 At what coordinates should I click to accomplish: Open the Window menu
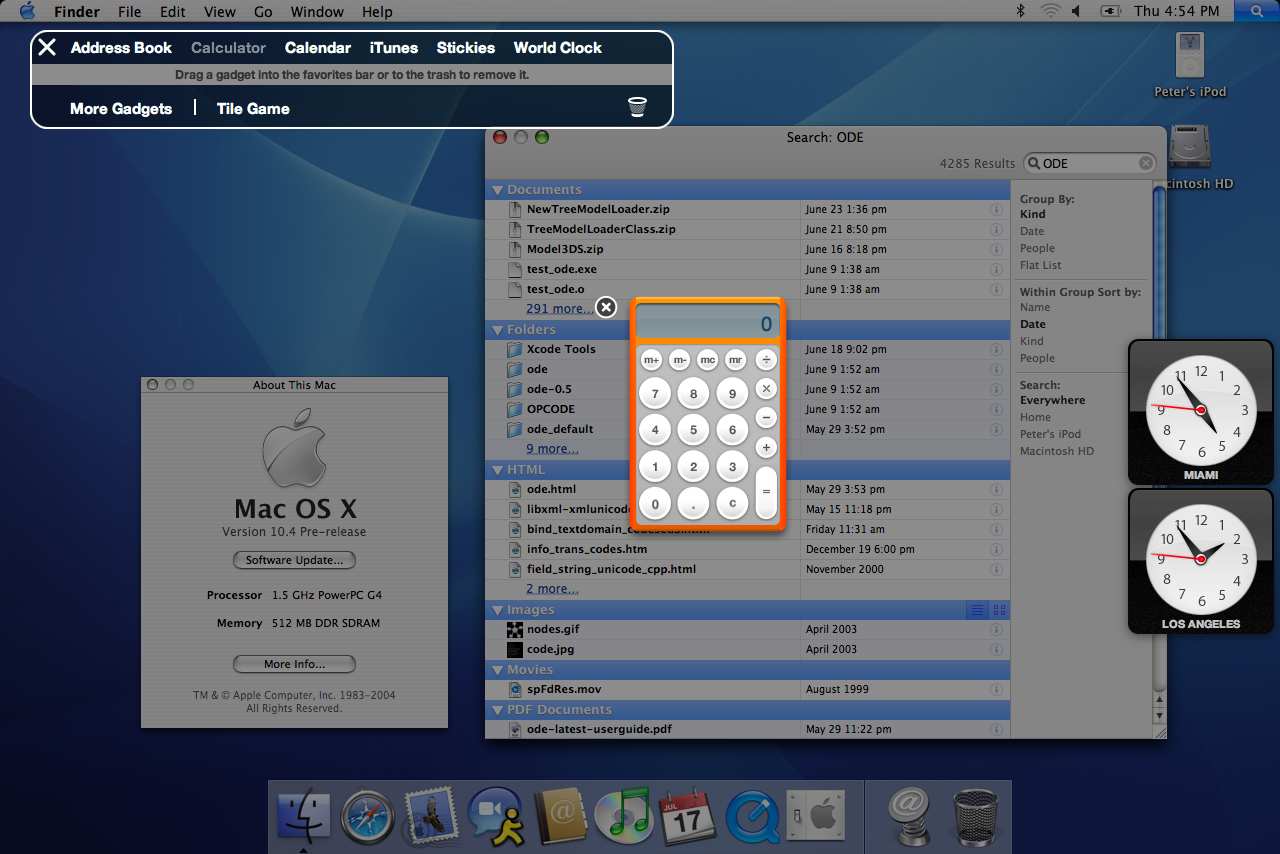pyautogui.click(x=316, y=11)
